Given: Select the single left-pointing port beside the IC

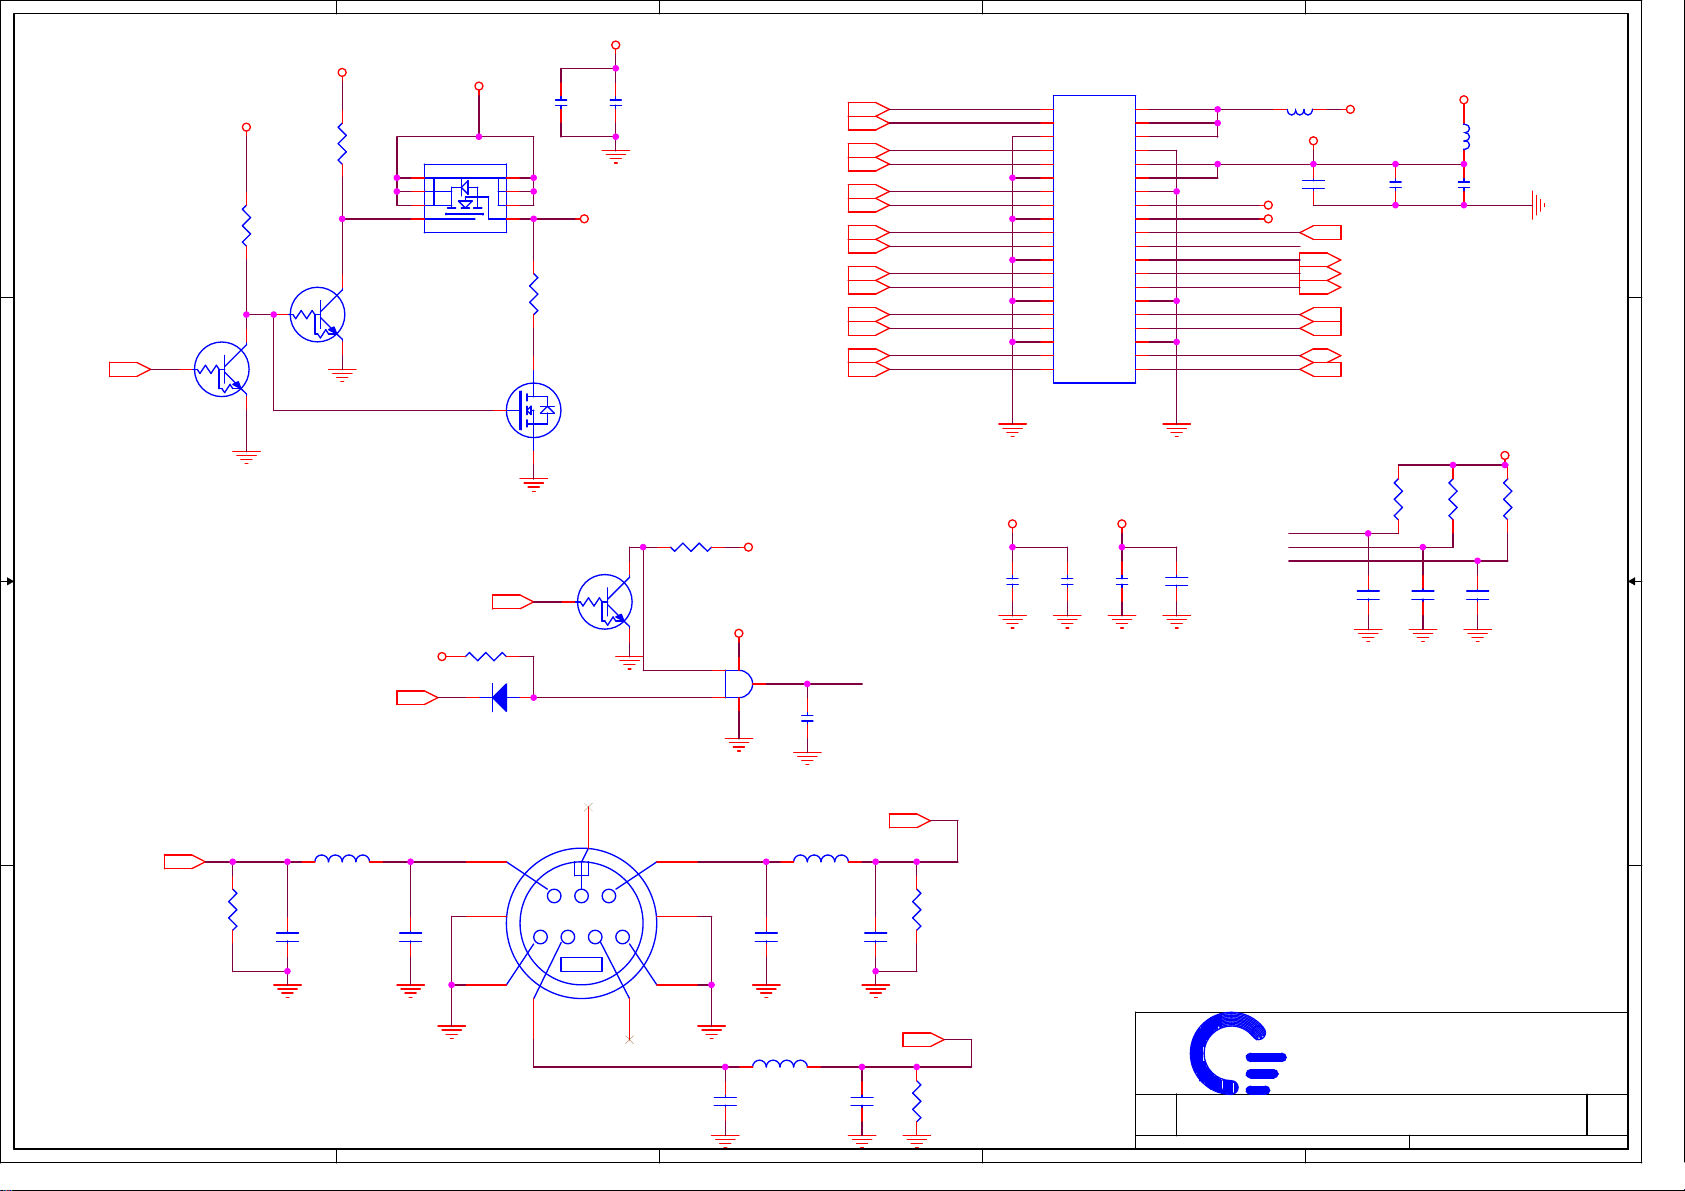Looking at the screenshot, I should pos(1320,233).
